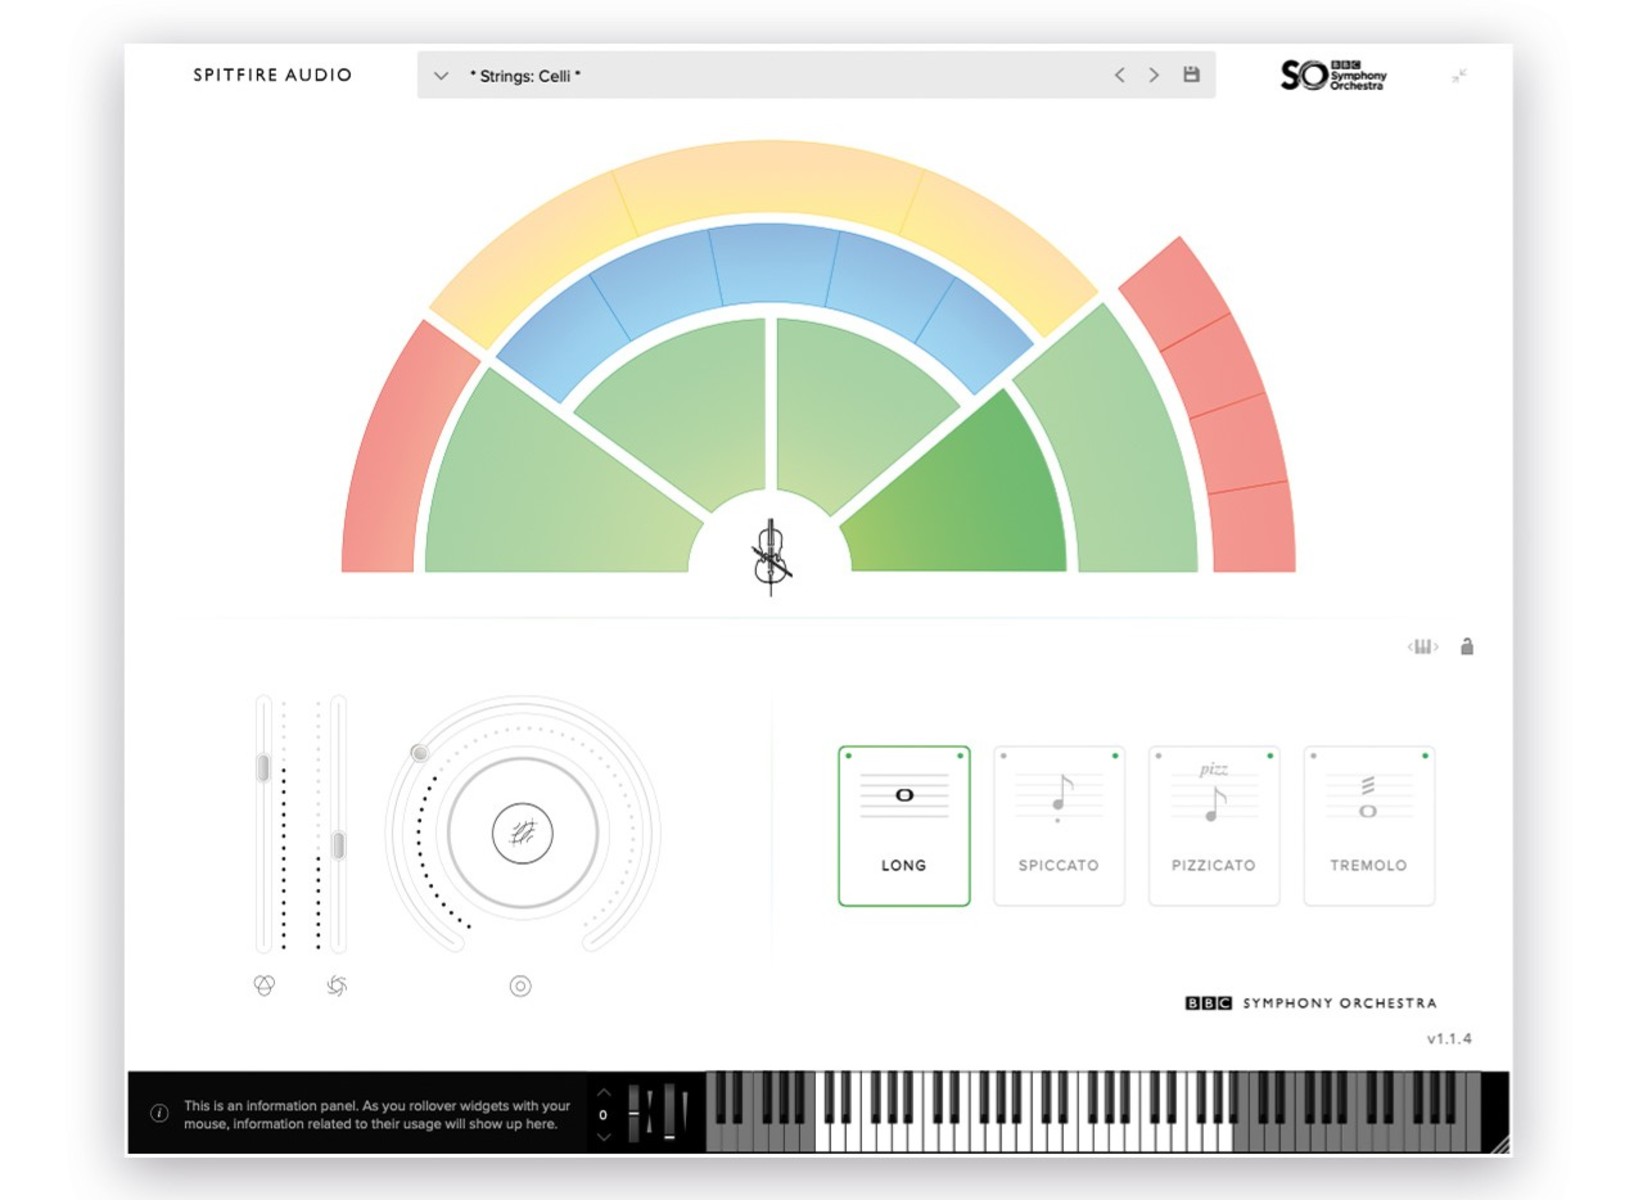Click the mod wheel strip

pos(669,1113)
